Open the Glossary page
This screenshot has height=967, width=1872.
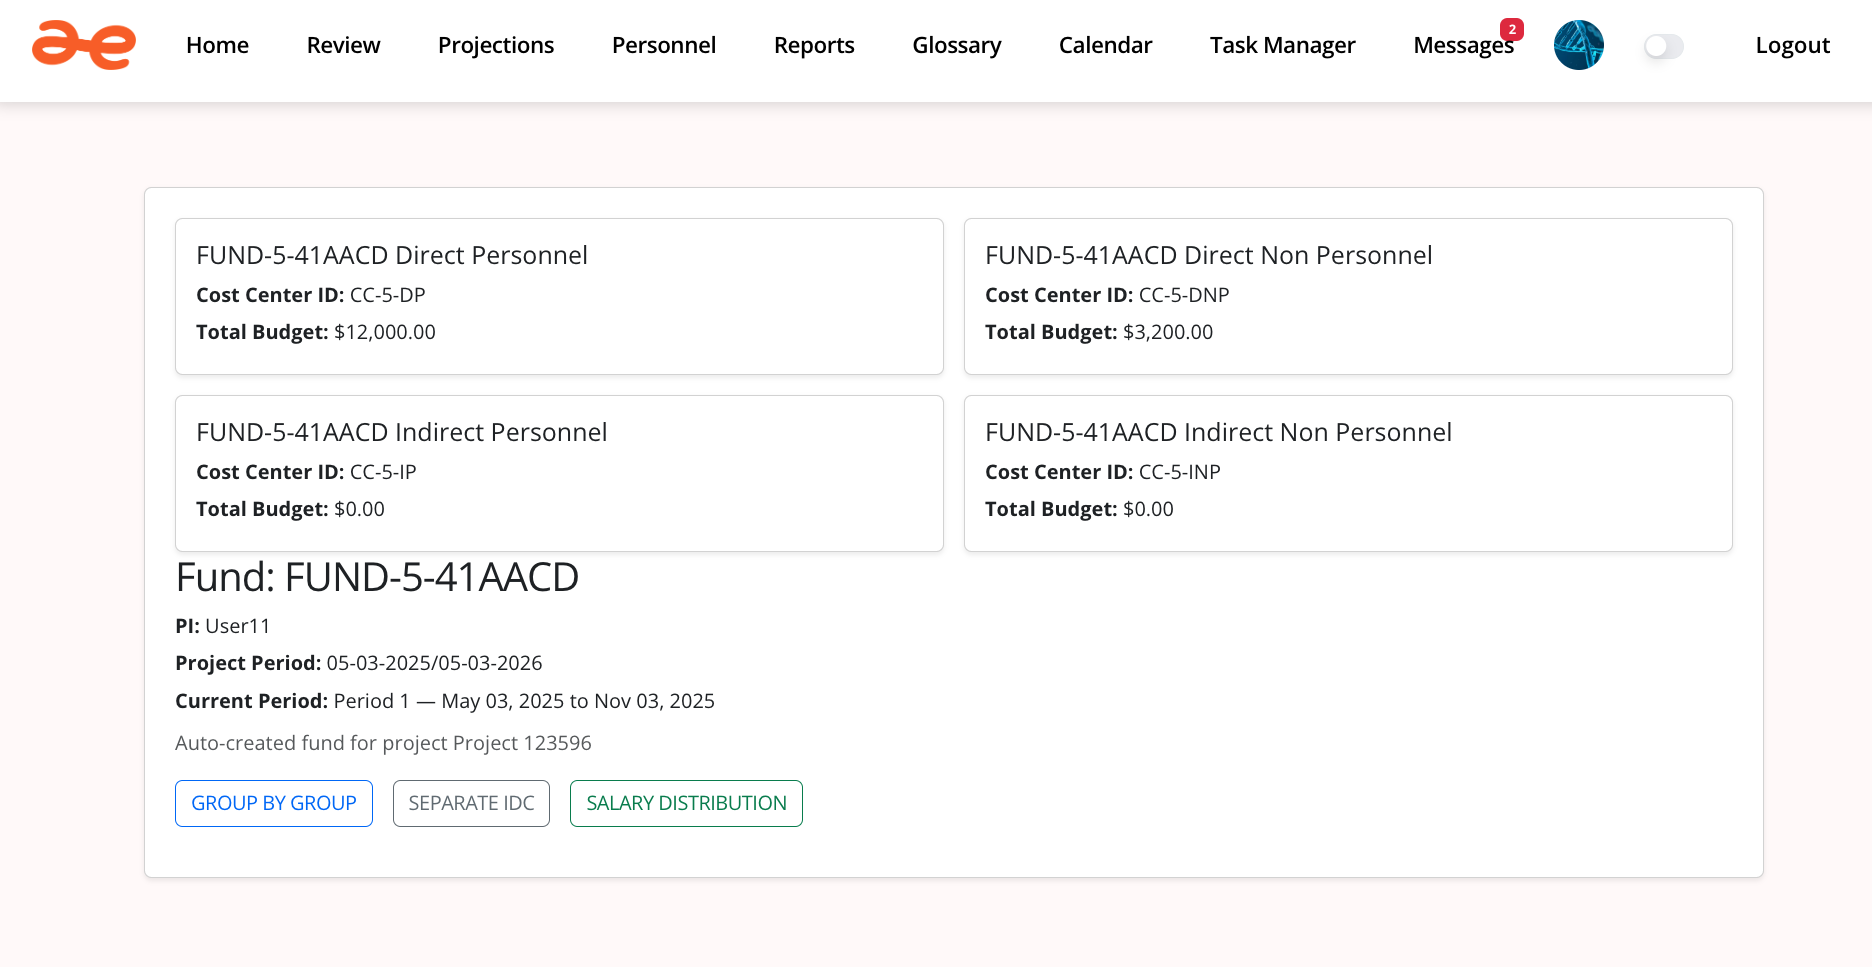[x=956, y=45]
